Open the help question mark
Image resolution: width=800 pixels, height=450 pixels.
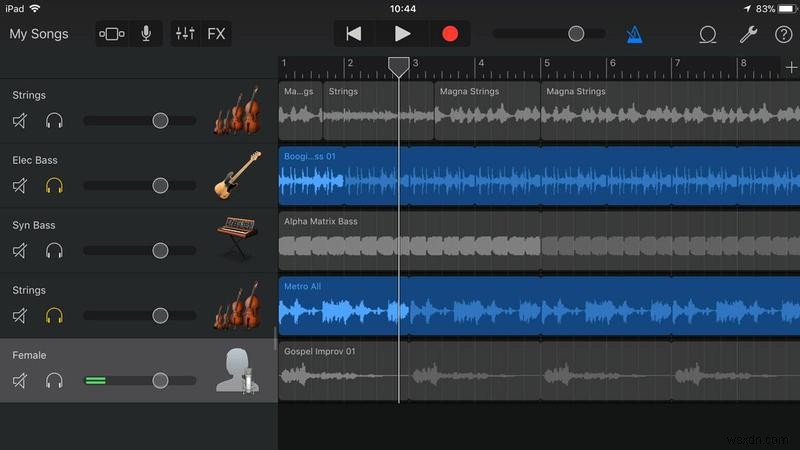tap(784, 35)
